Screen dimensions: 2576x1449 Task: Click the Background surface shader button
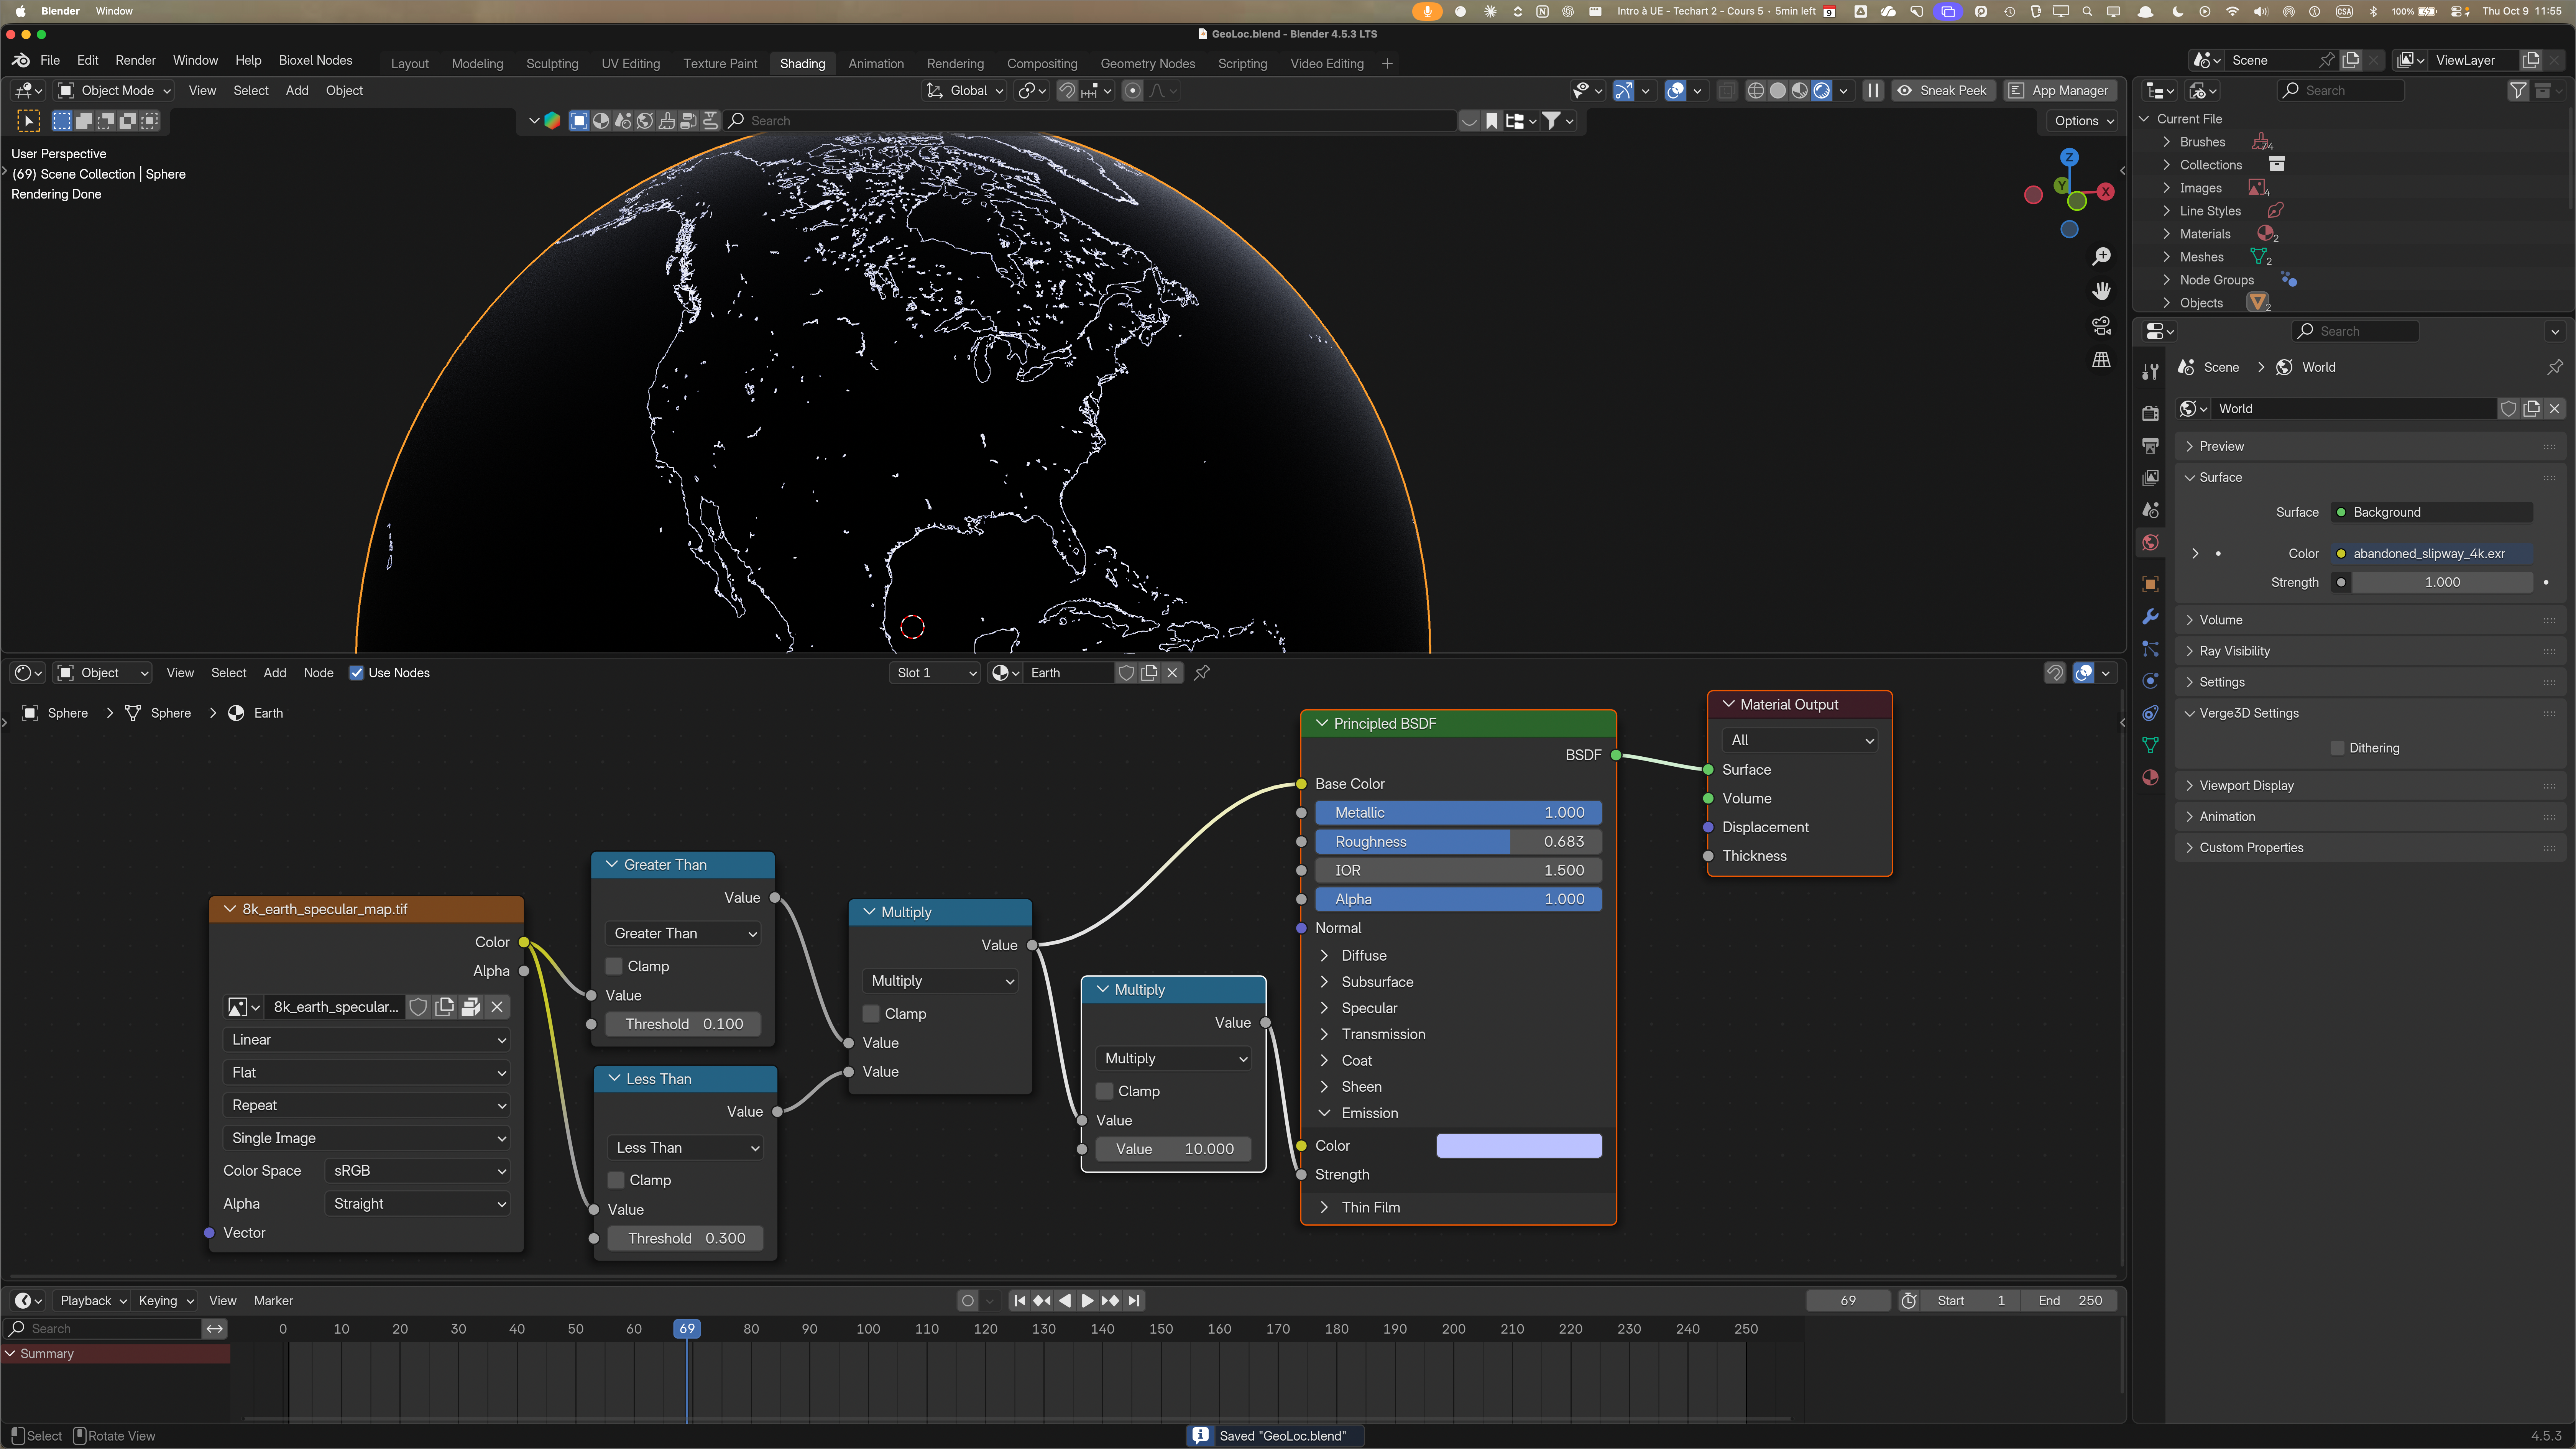[x=2432, y=513]
